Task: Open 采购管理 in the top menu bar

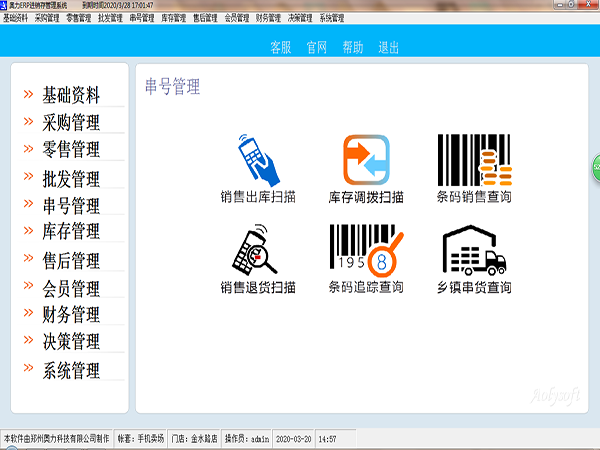Action: point(47,18)
